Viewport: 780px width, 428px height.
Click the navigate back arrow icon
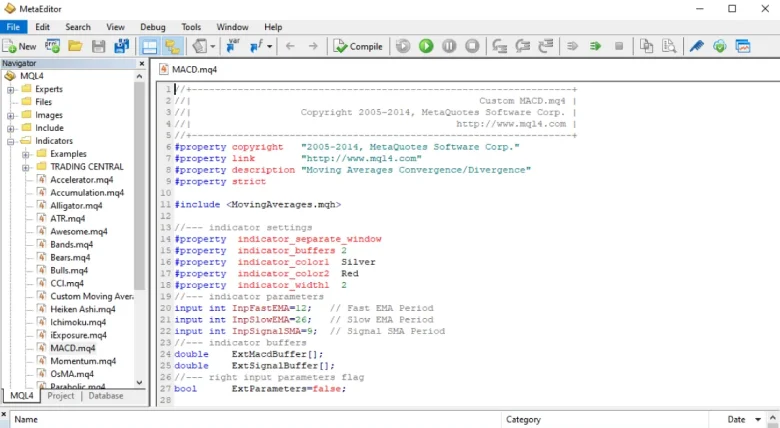pos(290,46)
